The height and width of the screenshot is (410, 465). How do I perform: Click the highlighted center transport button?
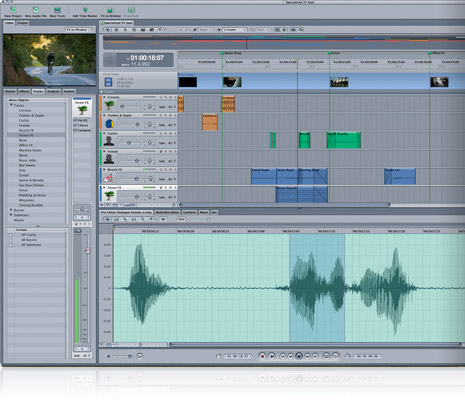(299, 356)
